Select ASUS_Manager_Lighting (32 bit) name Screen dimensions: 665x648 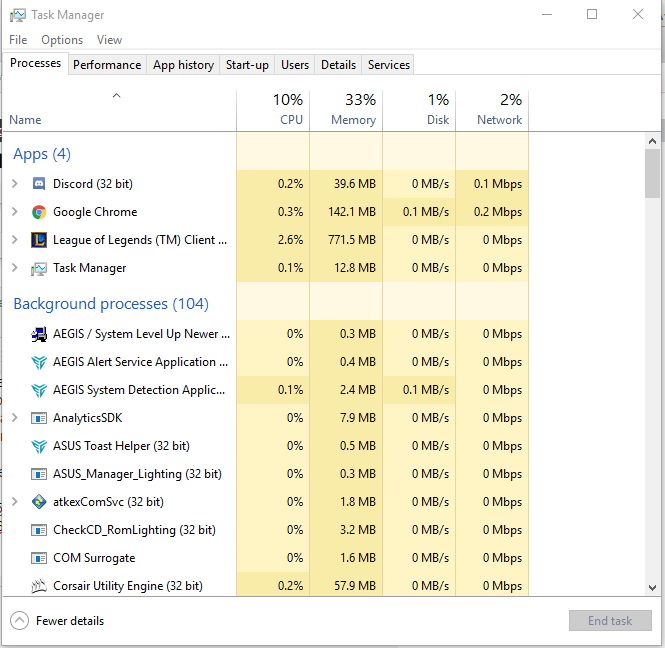click(x=137, y=474)
